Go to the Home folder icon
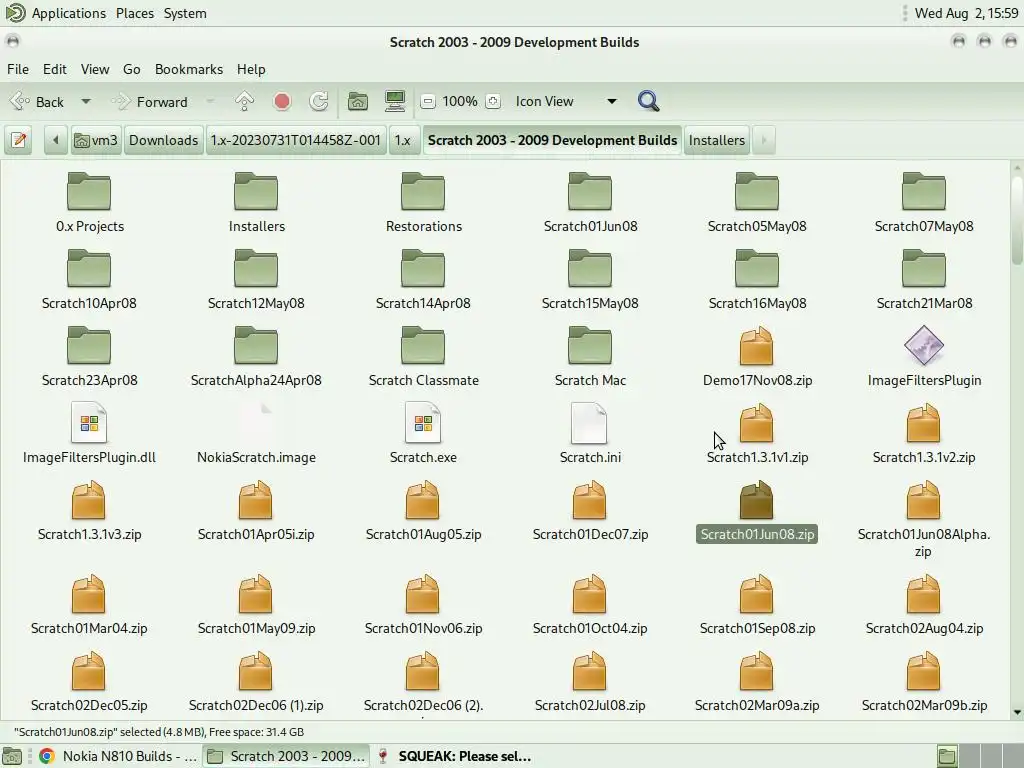This screenshot has width=1024, height=768. (357, 101)
